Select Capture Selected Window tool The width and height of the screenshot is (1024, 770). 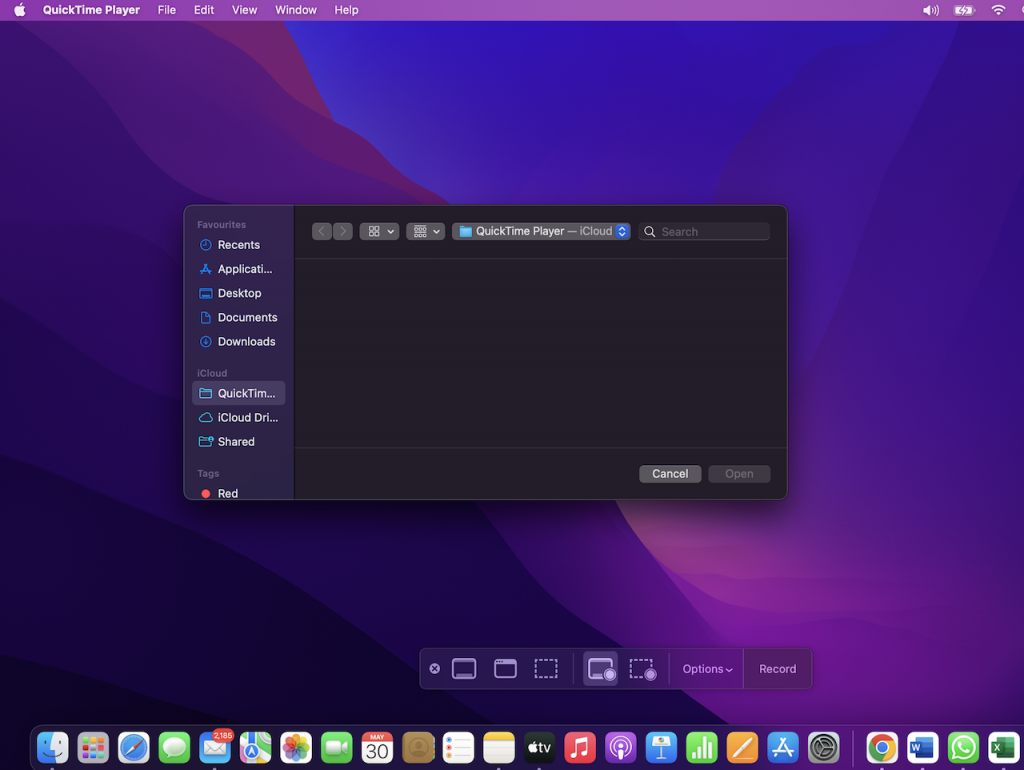[505, 669]
